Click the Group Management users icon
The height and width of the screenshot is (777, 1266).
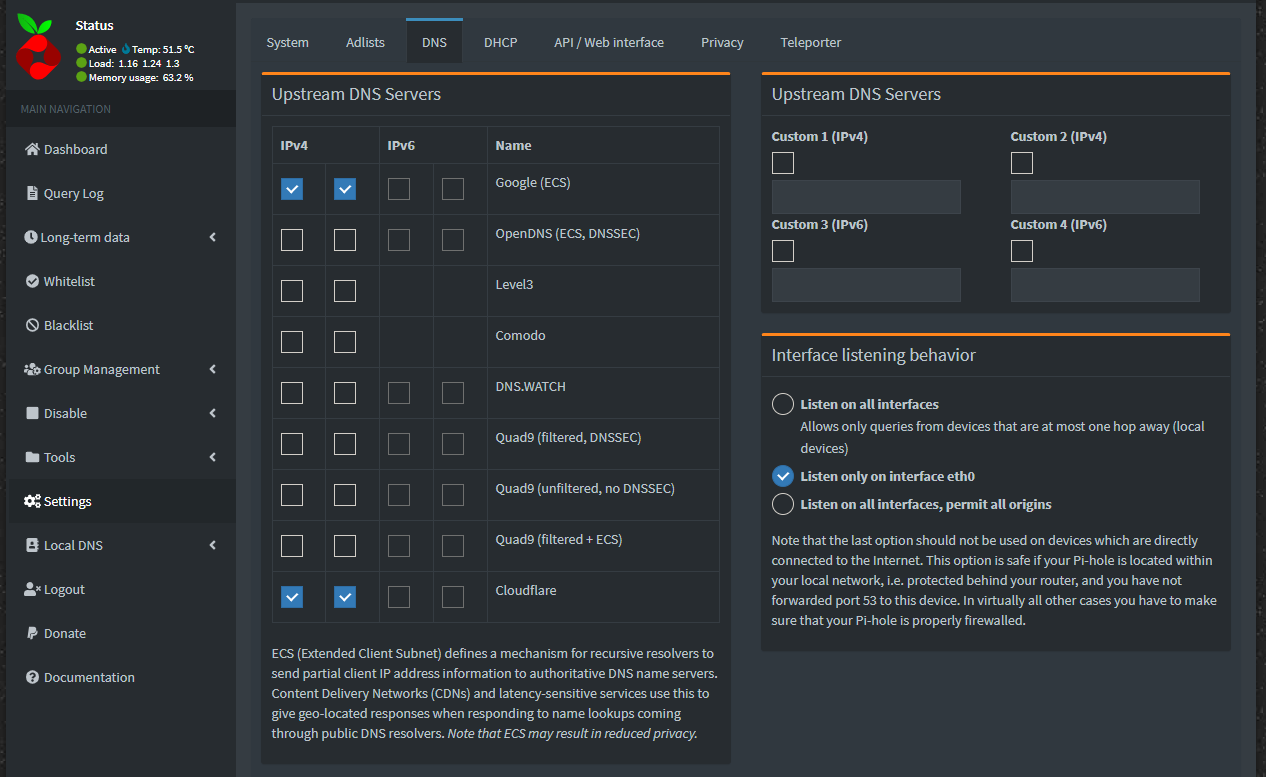tap(32, 369)
